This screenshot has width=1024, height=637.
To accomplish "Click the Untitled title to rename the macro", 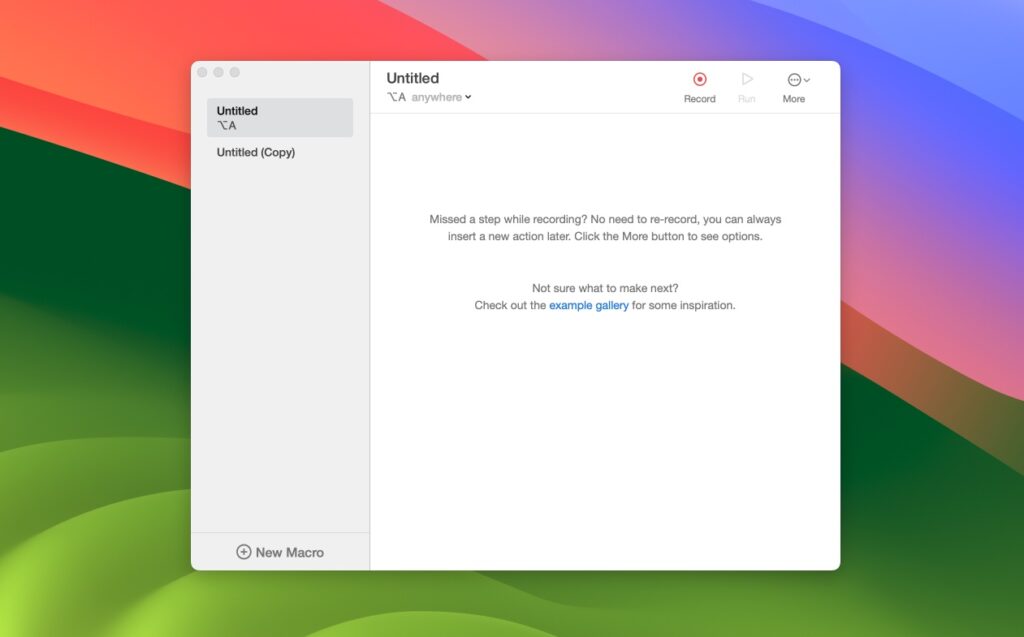I will pos(413,77).
